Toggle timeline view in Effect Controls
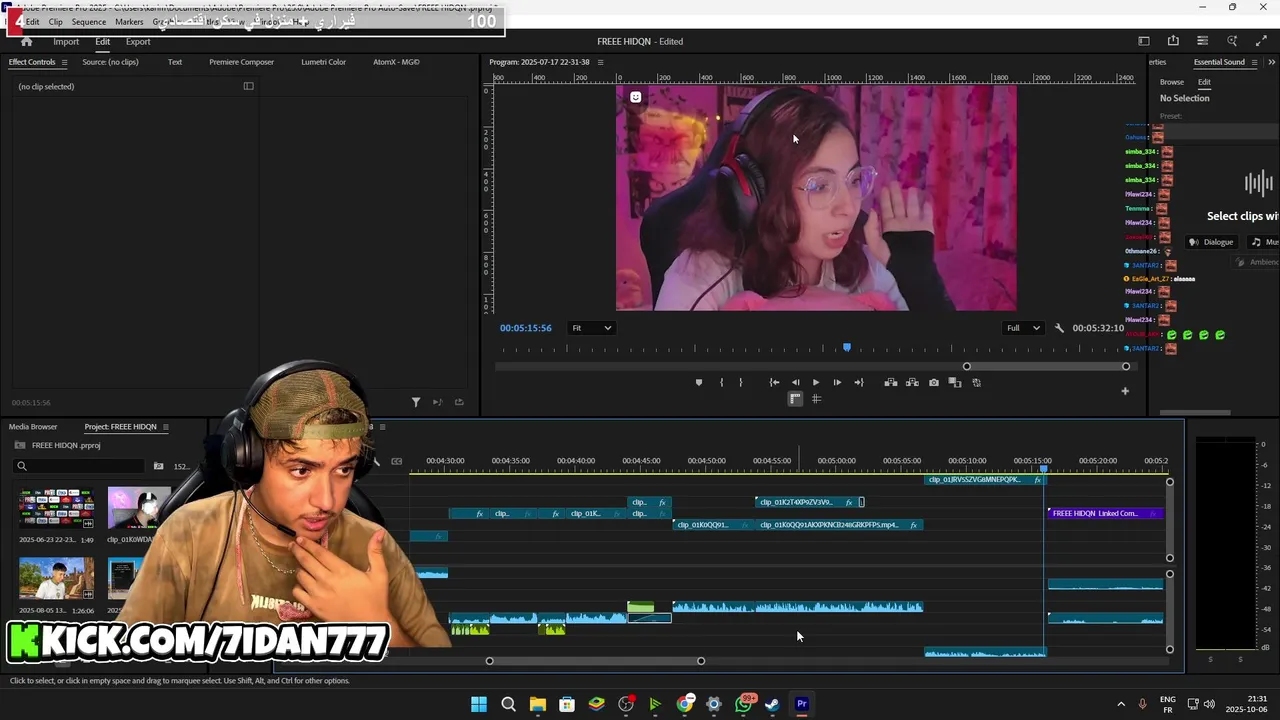Image resolution: width=1280 pixels, height=720 pixels. 248,86
